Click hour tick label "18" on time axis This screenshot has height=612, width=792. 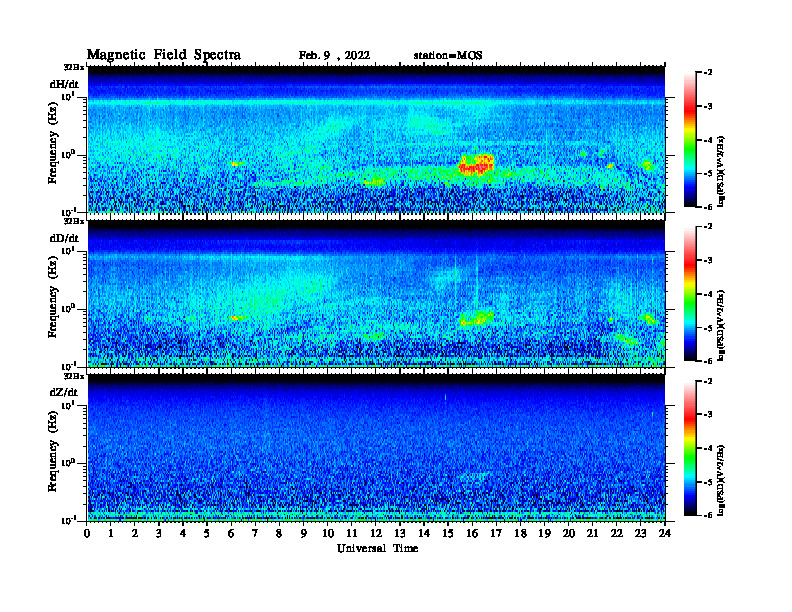(x=520, y=534)
